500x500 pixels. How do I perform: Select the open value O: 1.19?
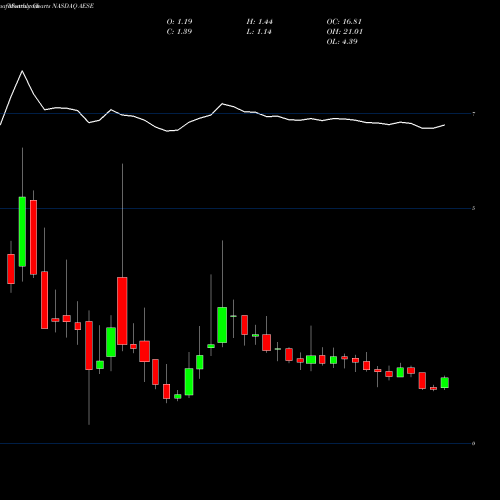point(179,22)
